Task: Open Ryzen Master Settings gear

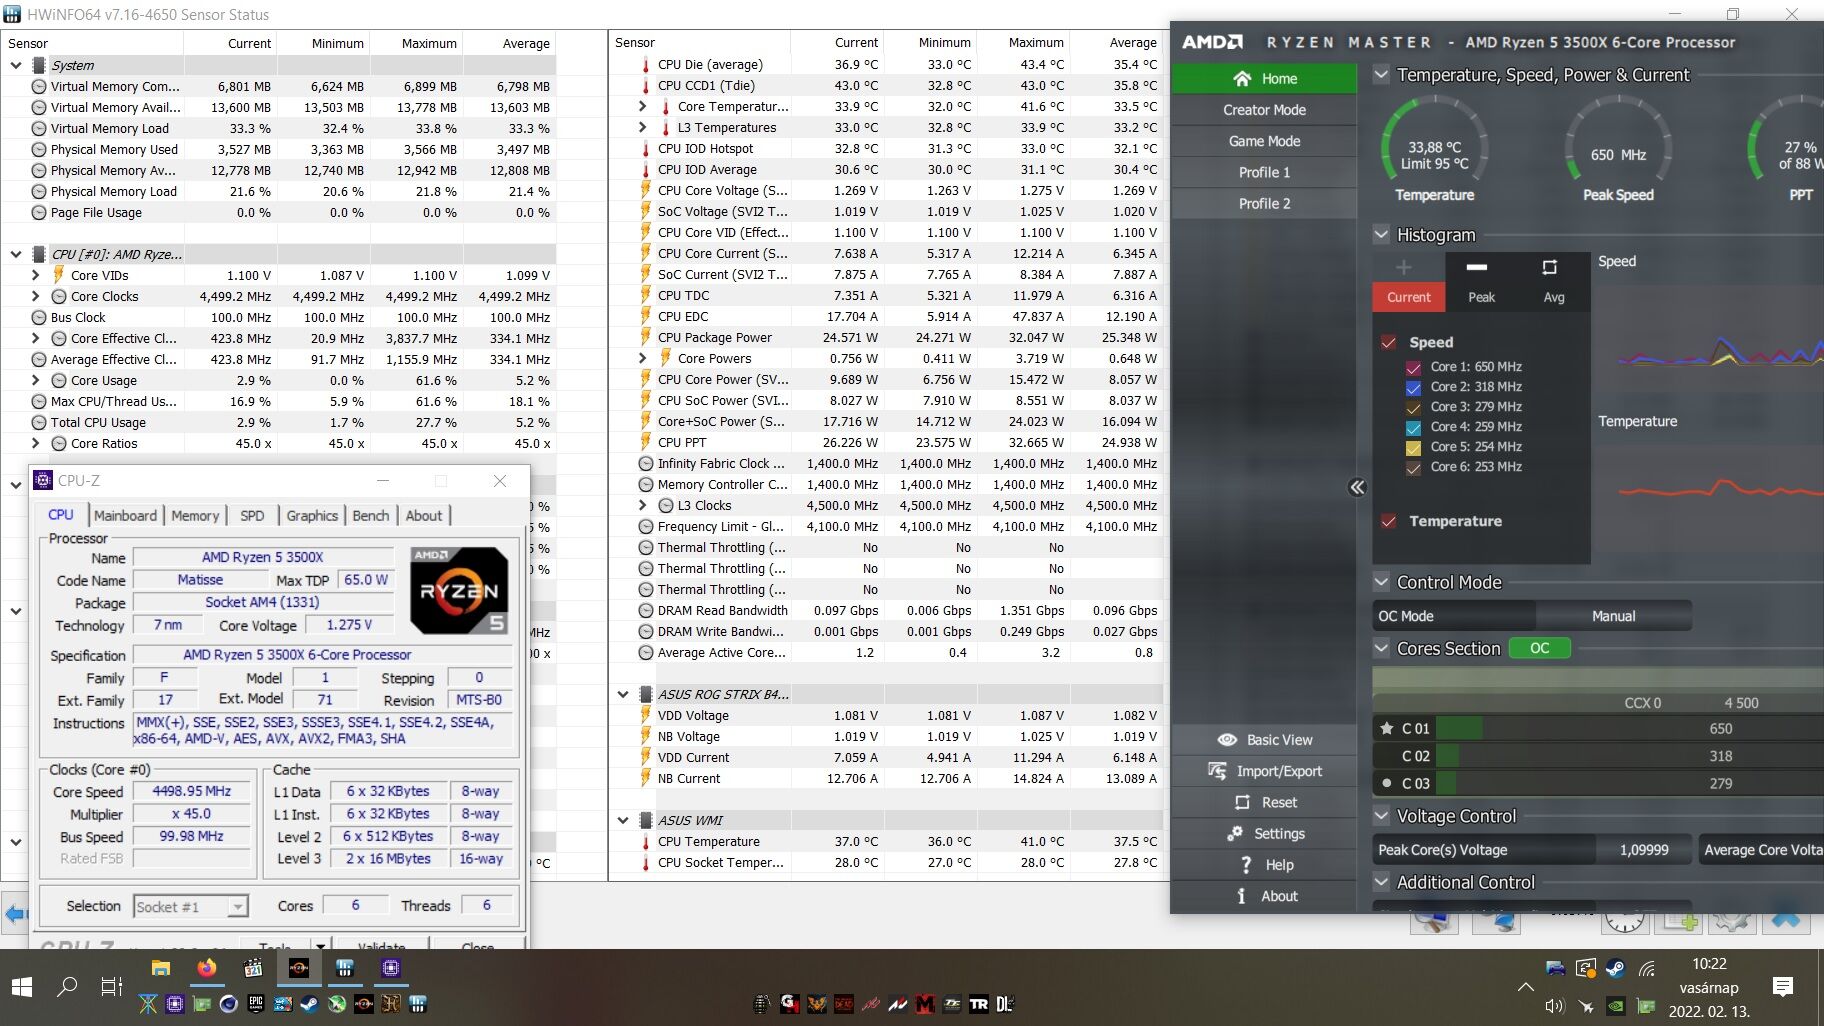Action: [1235, 833]
